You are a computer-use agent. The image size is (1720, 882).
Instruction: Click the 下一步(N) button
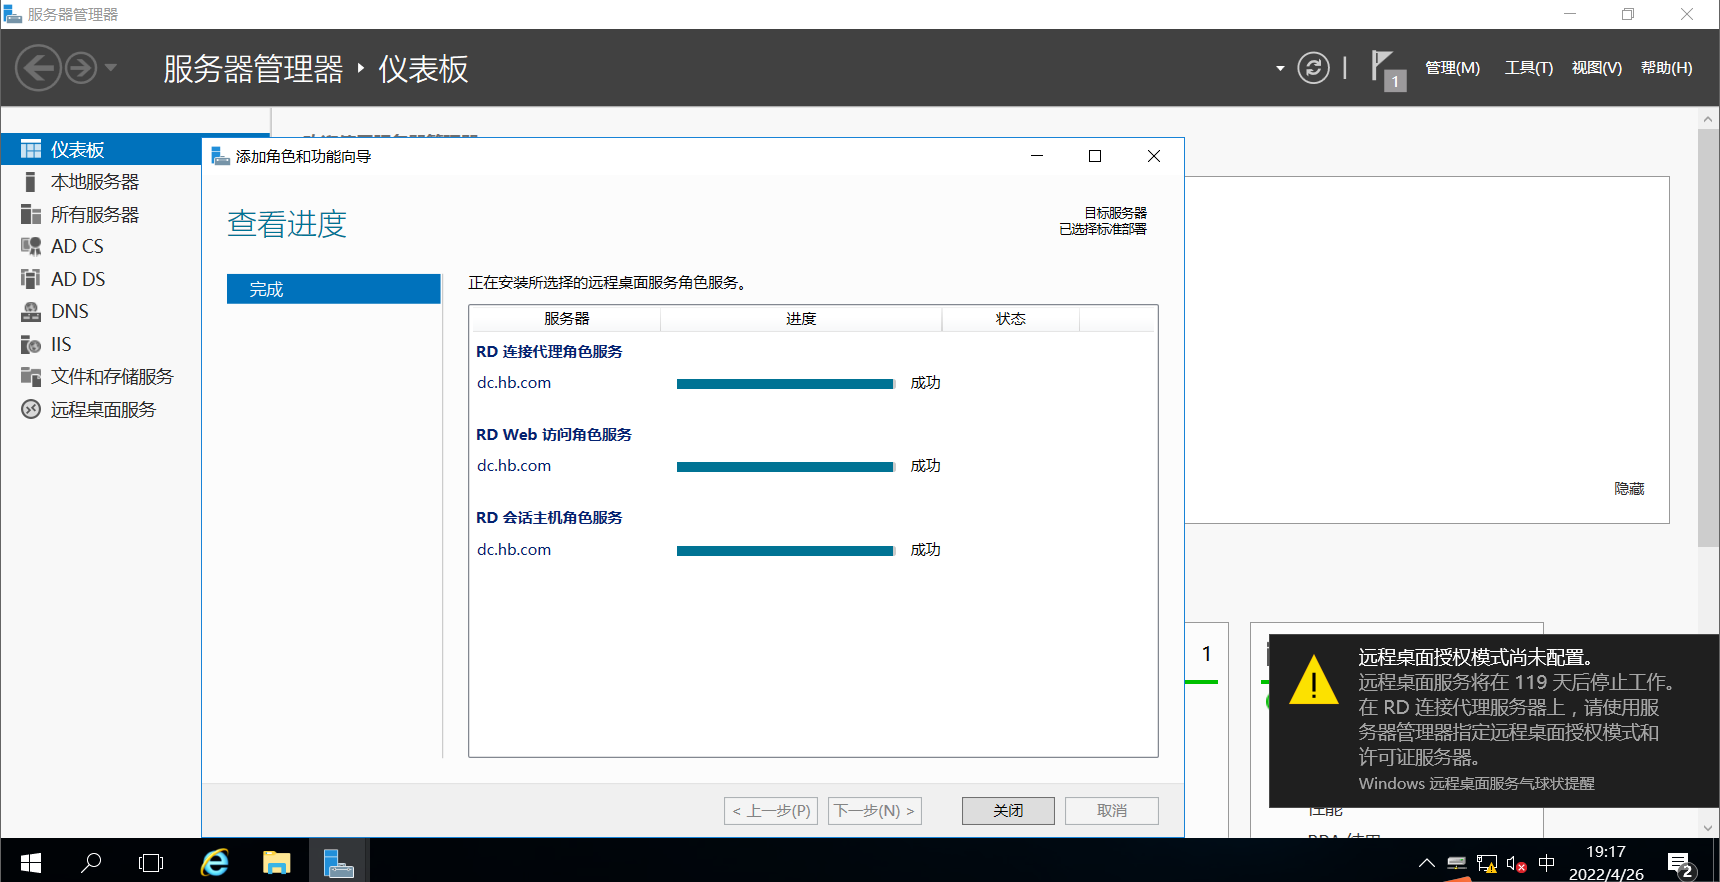coord(875,811)
